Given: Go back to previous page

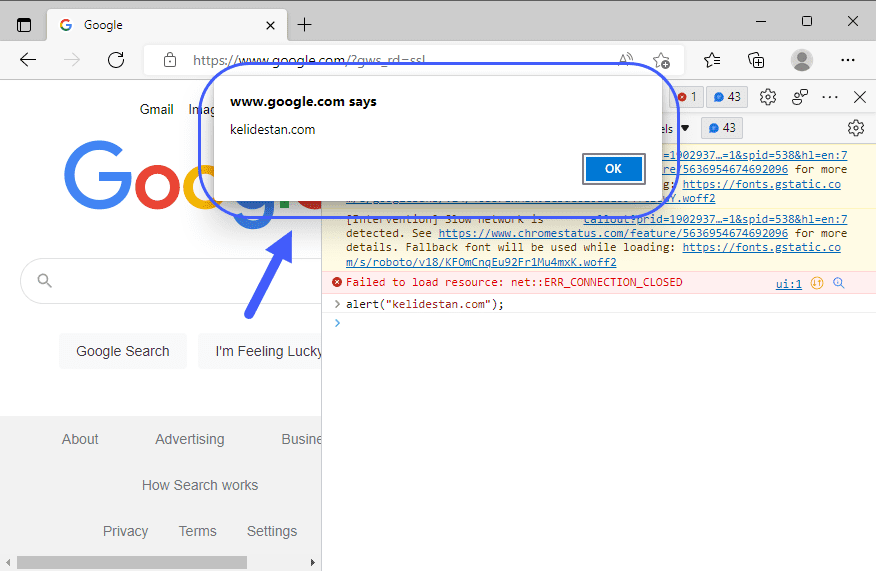Looking at the screenshot, I should (27, 60).
